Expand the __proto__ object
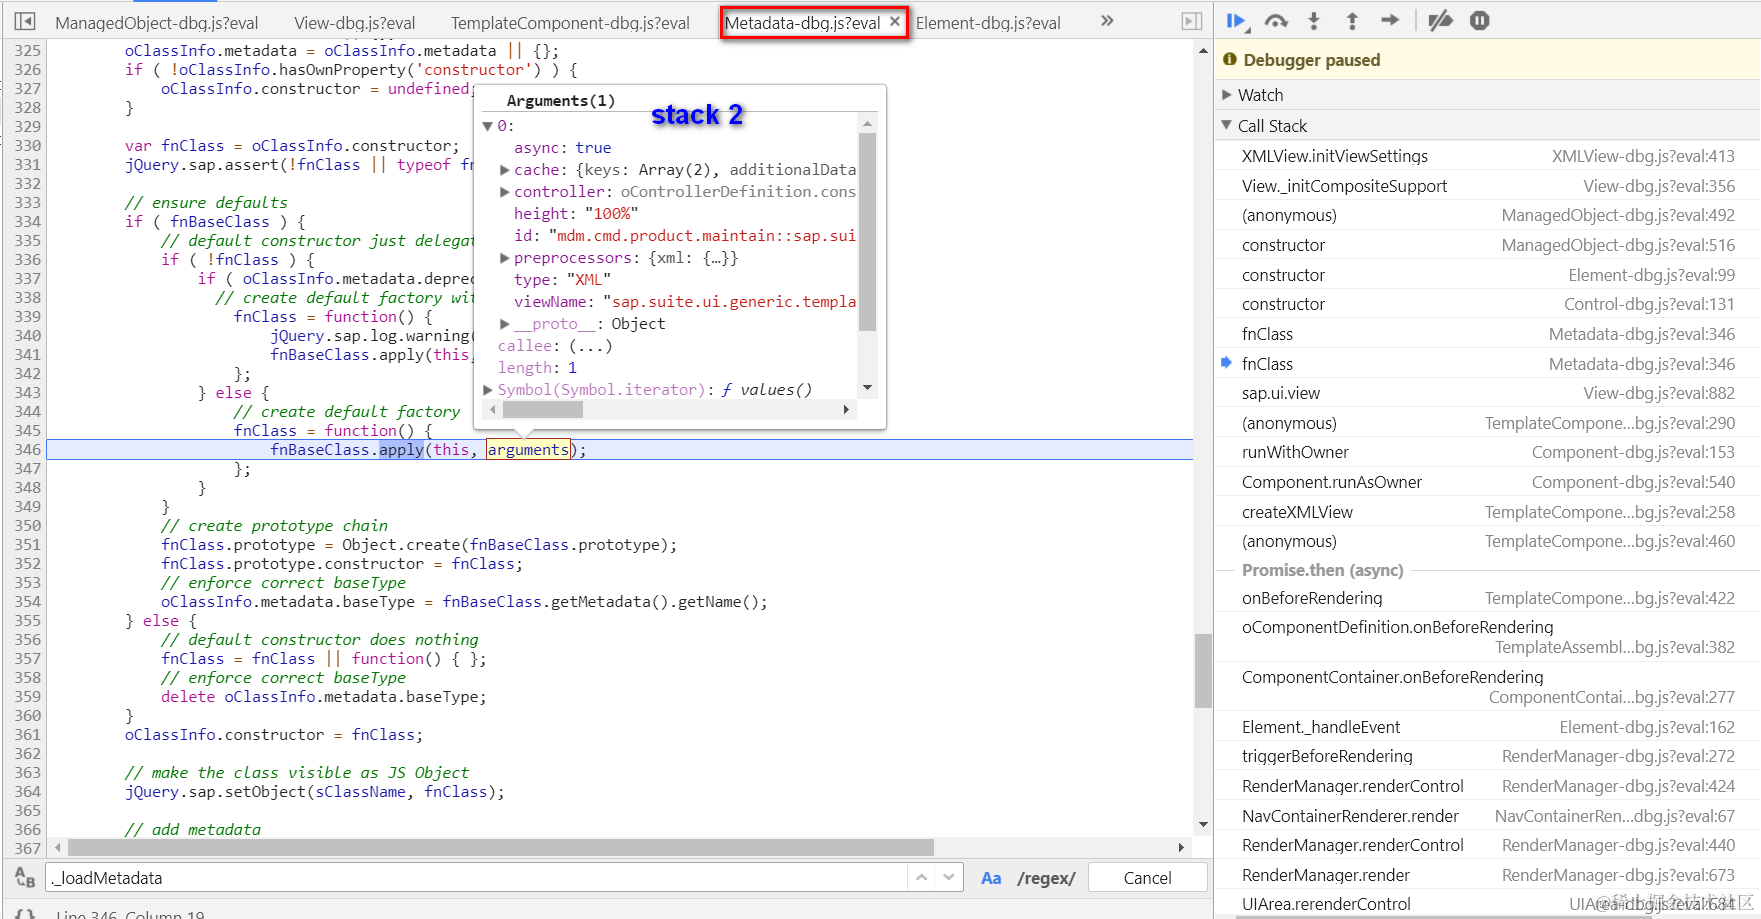Image resolution: width=1761 pixels, height=919 pixels. point(505,324)
